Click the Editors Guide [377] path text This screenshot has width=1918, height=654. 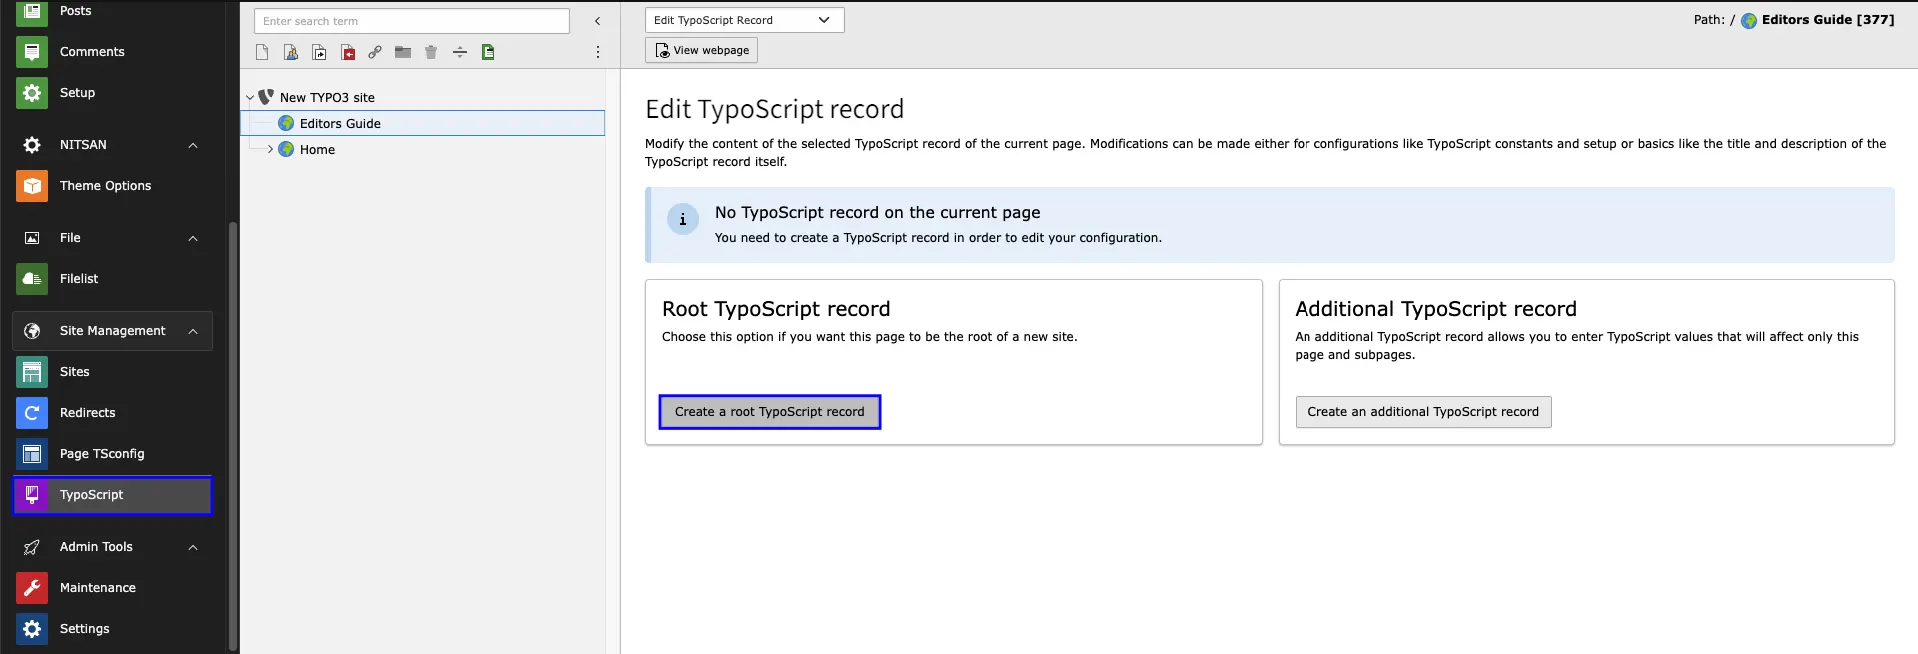(1828, 20)
